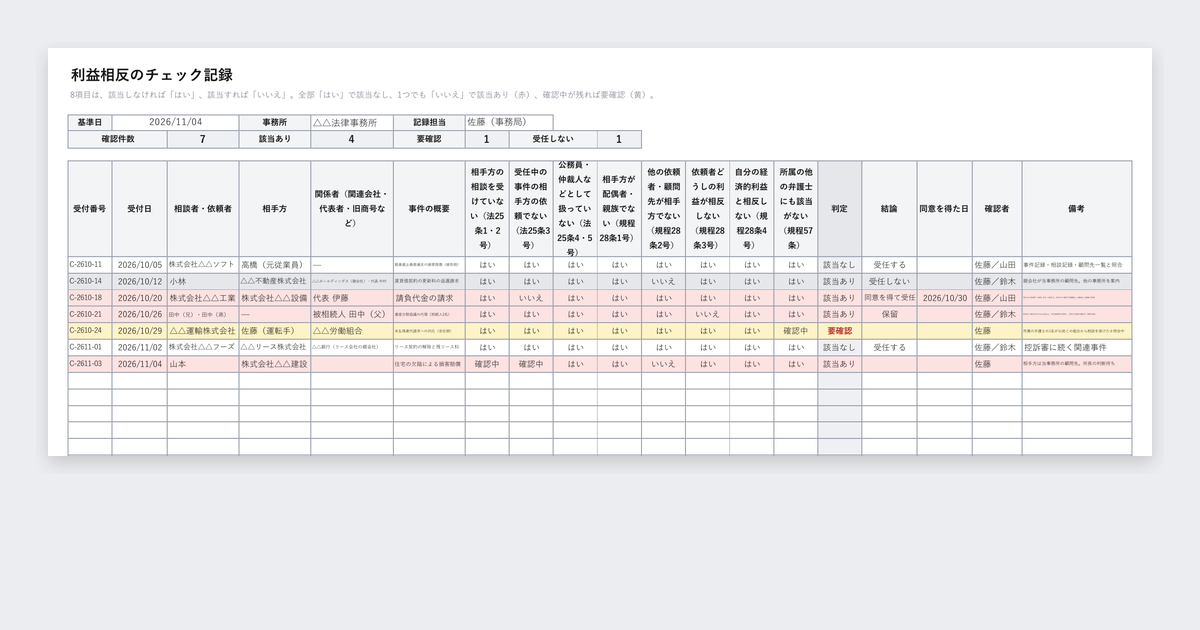This screenshot has width=1200, height=630.
Task: Select receipt number cell C-2610-21
Action: click(x=90, y=314)
